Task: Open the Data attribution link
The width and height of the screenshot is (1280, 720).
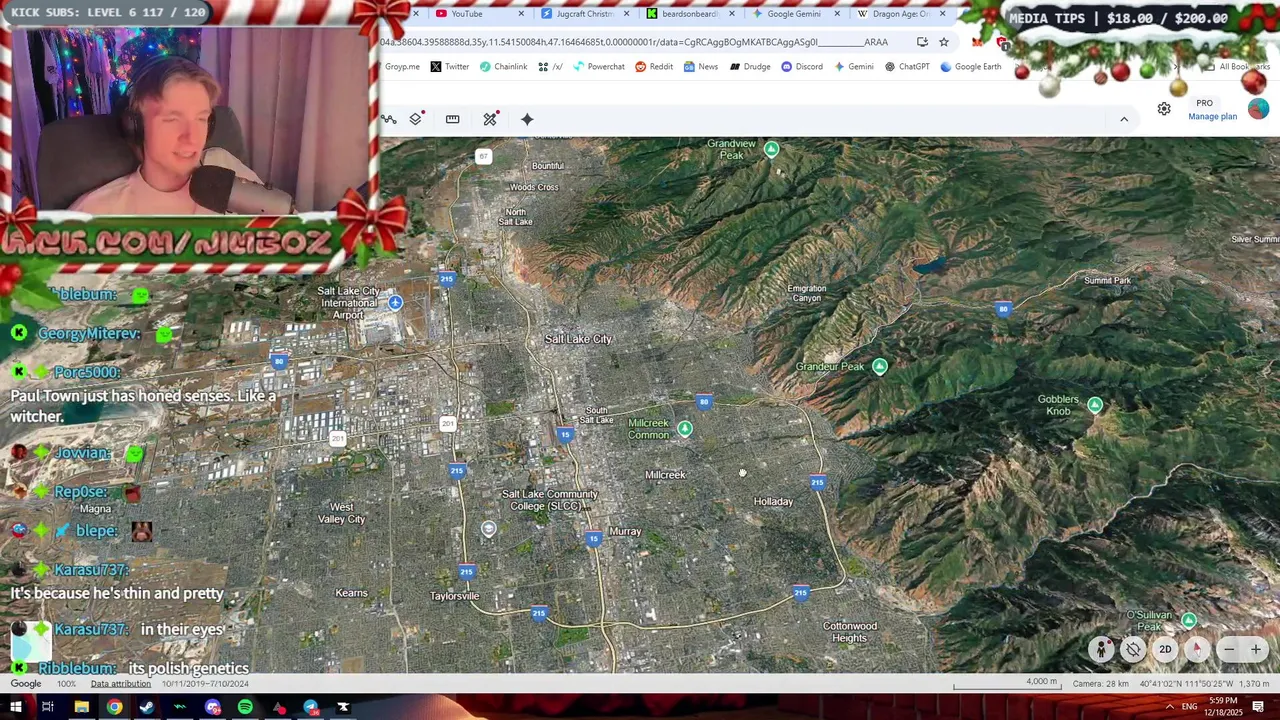Action: (x=120, y=684)
